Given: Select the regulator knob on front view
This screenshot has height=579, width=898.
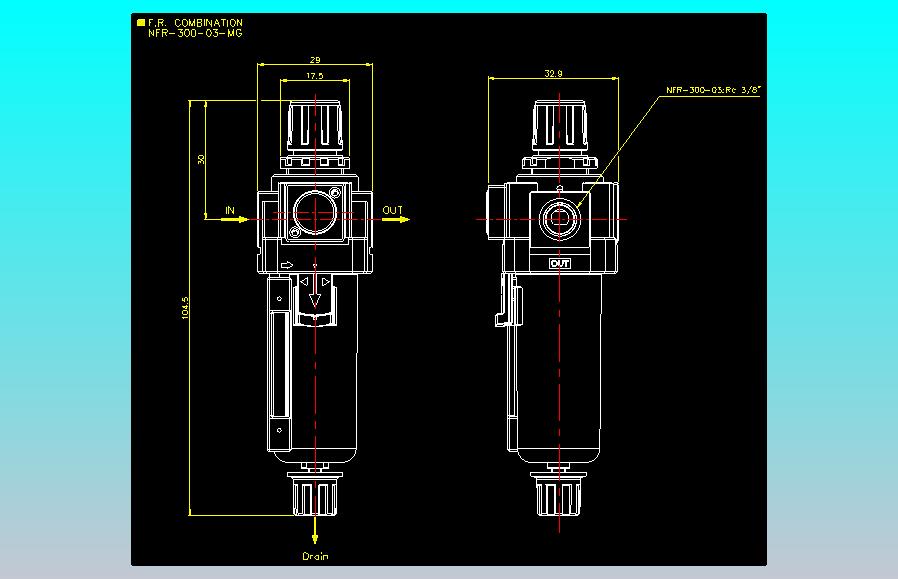Looking at the screenshot, I should tap(315, 127).
